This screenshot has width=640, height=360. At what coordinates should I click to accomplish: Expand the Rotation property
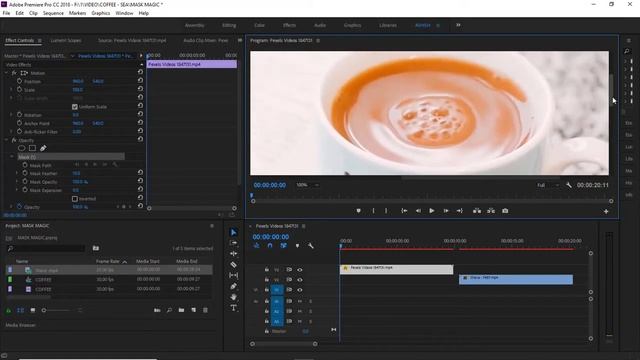11,115
